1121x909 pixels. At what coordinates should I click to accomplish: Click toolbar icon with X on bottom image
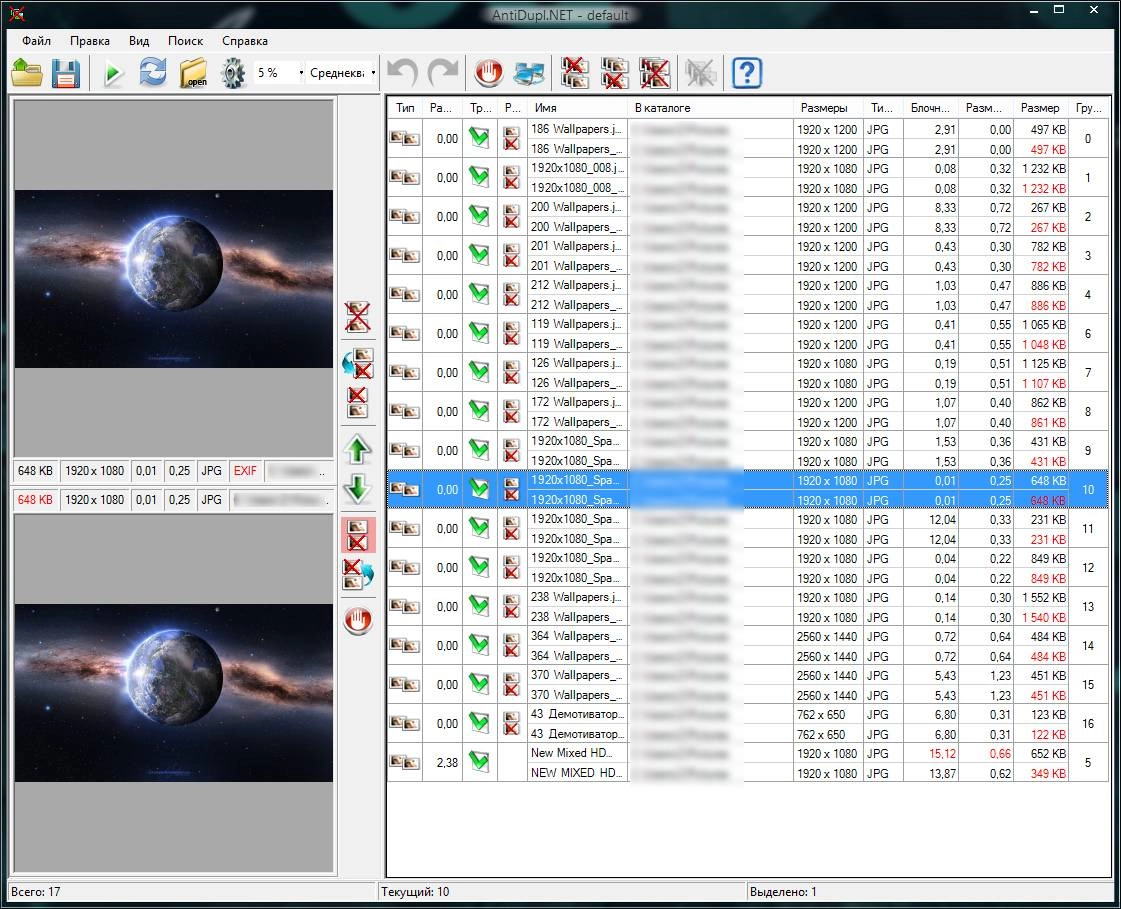(615, 73)
